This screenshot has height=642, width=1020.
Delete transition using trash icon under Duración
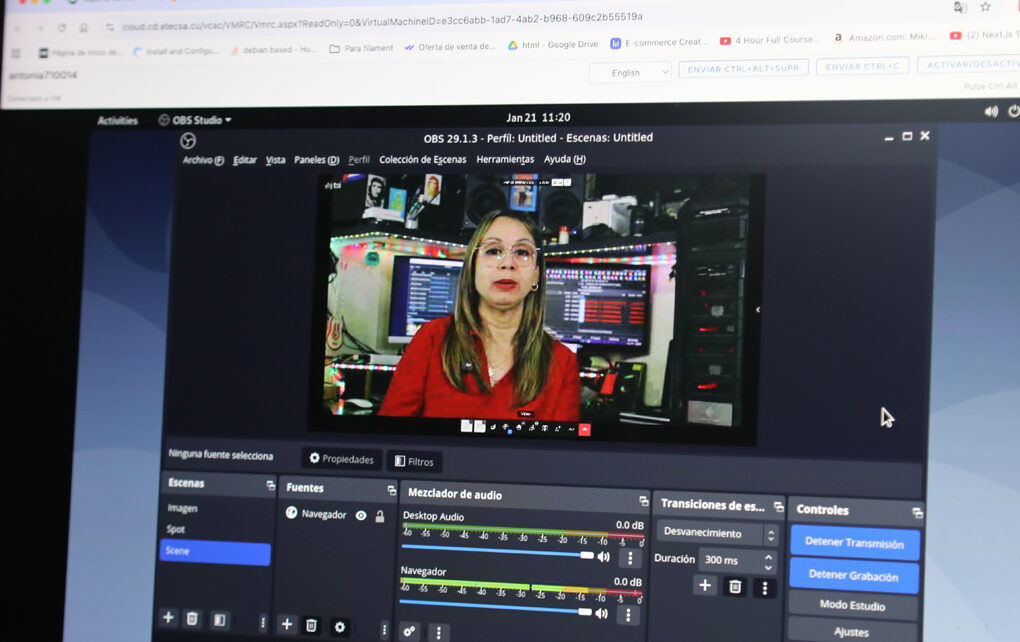[735, 587]
